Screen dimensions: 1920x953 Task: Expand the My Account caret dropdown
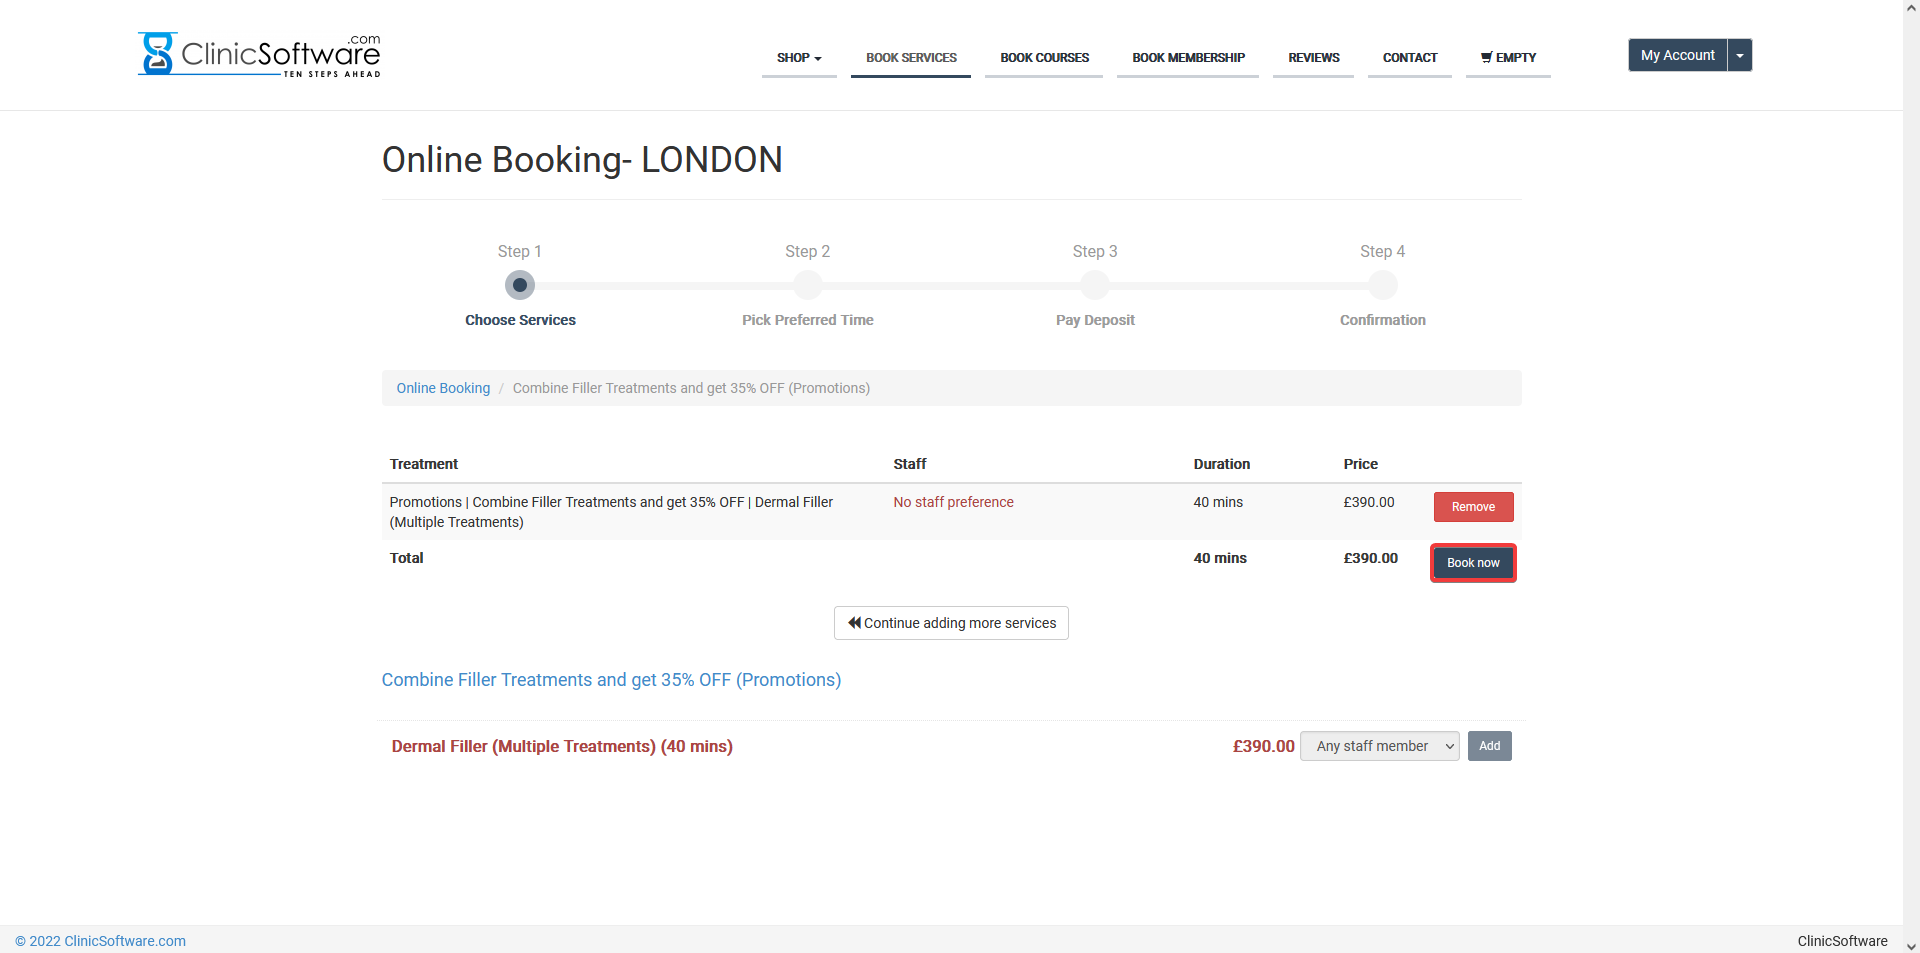point(1740,55)
